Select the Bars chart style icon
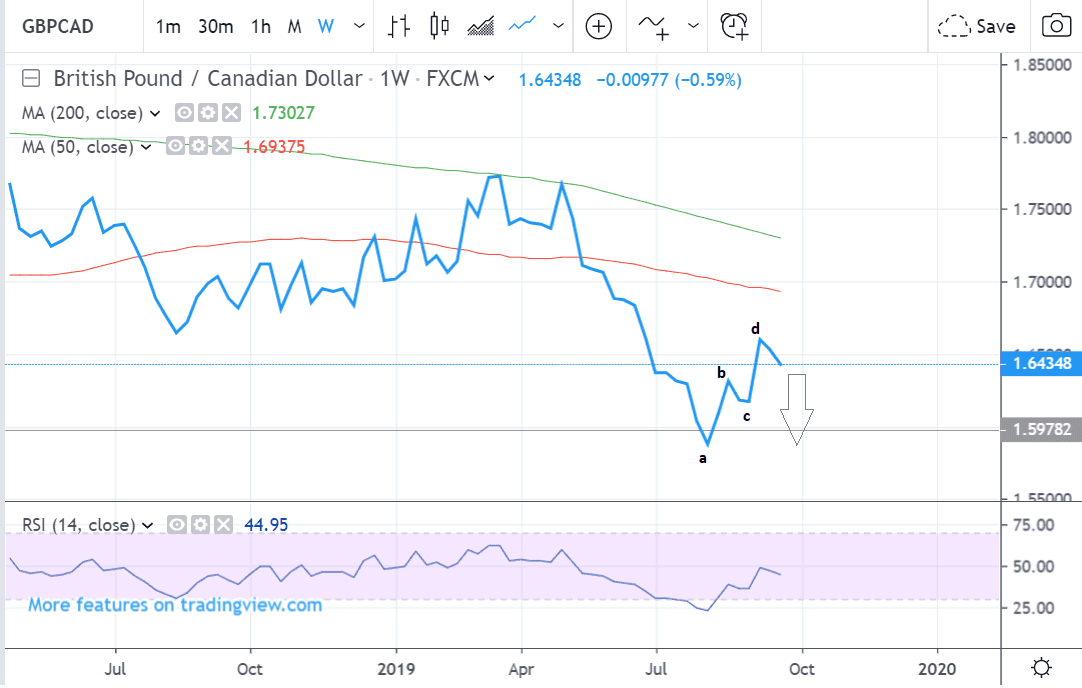Screen dimensions: 1082x688 [x=398, y=26]
